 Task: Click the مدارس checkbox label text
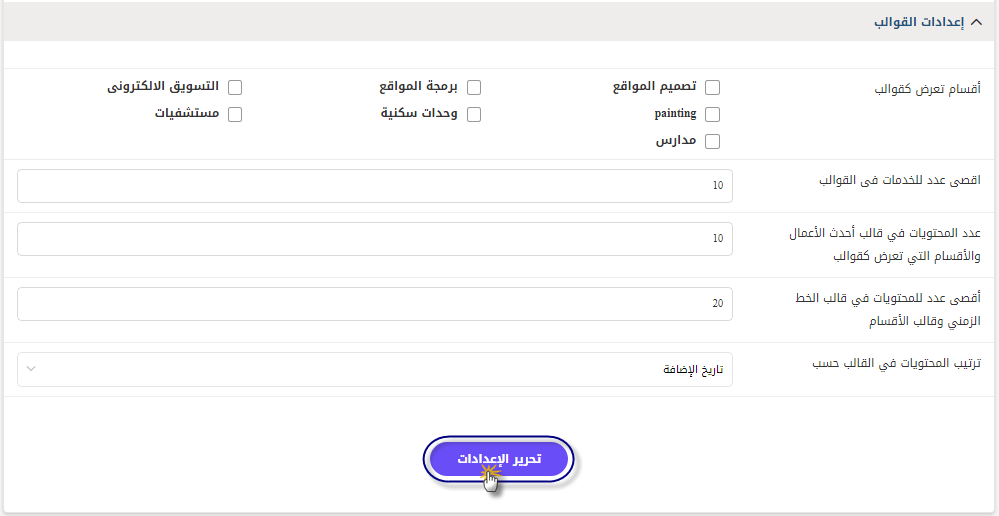(x=676, y=141)
